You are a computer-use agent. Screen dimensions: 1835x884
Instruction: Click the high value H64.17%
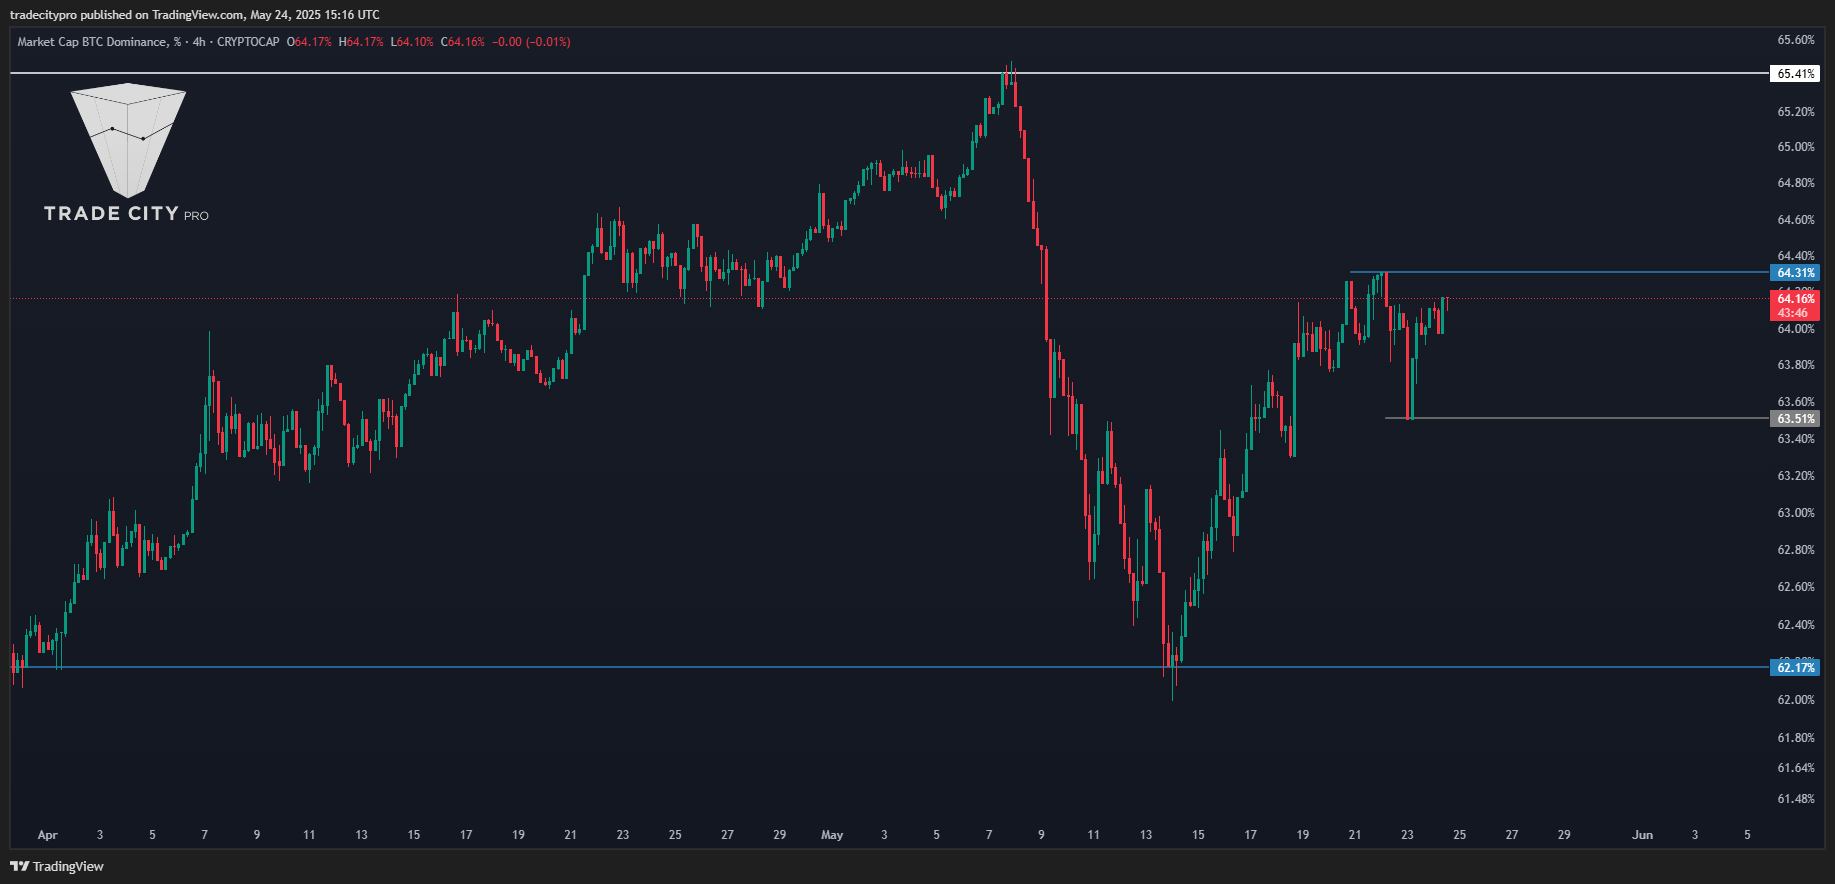(361, 42)
